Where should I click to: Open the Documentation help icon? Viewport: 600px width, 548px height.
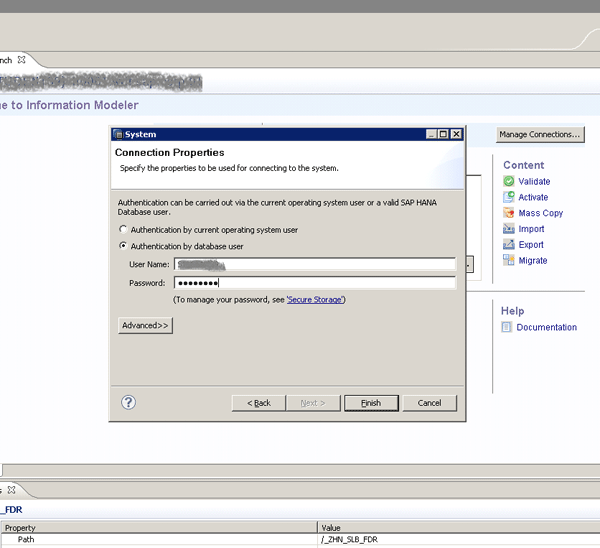[507, 327]
